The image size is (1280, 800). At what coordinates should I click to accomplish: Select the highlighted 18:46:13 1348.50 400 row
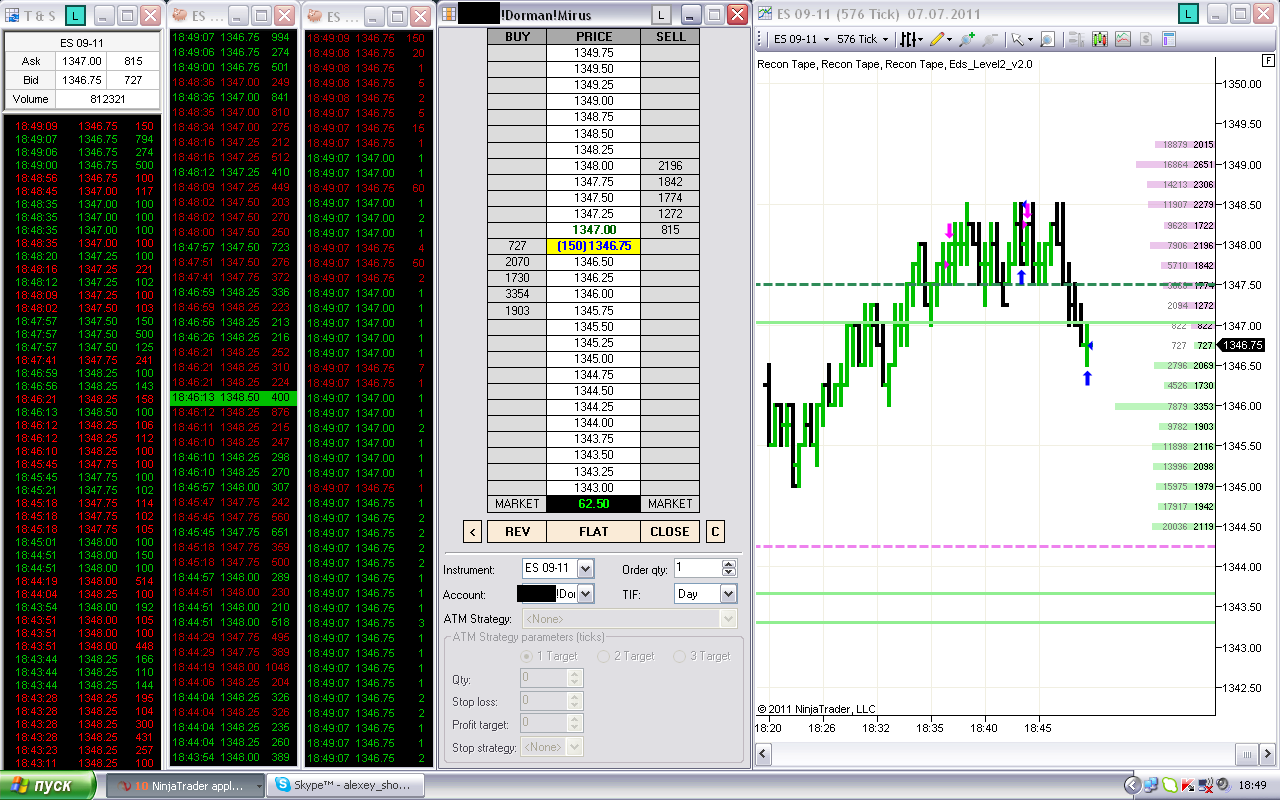[x=232, y=397]
